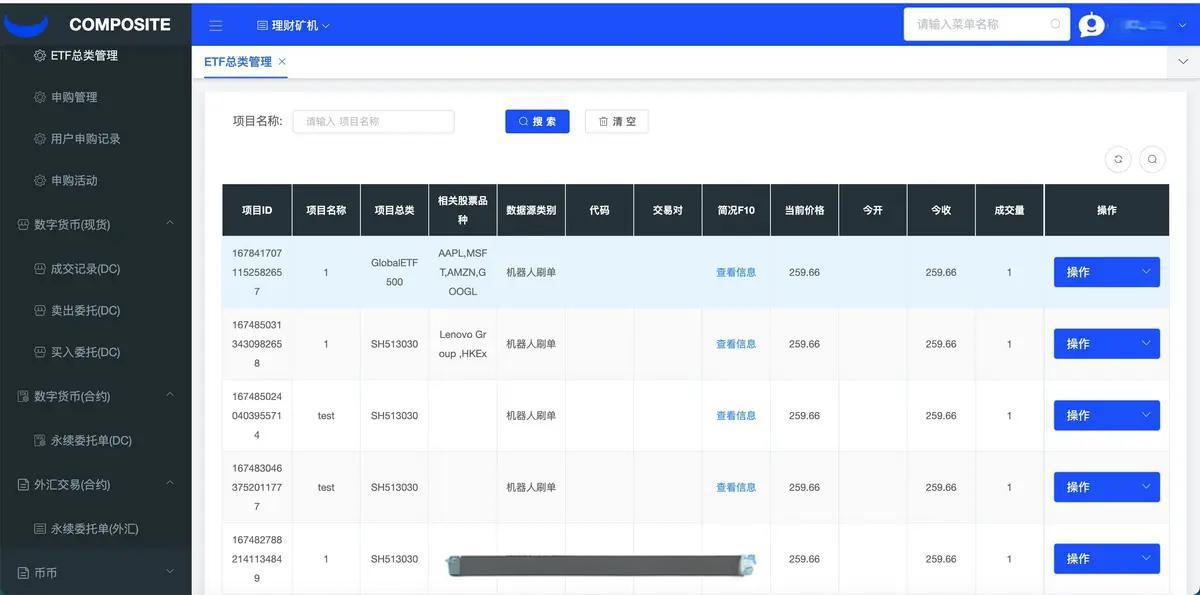This screenshot has height=595, width=1200.
Task: Click the icon beside 永续委托单(外汇)
Action: coord(40,528)
